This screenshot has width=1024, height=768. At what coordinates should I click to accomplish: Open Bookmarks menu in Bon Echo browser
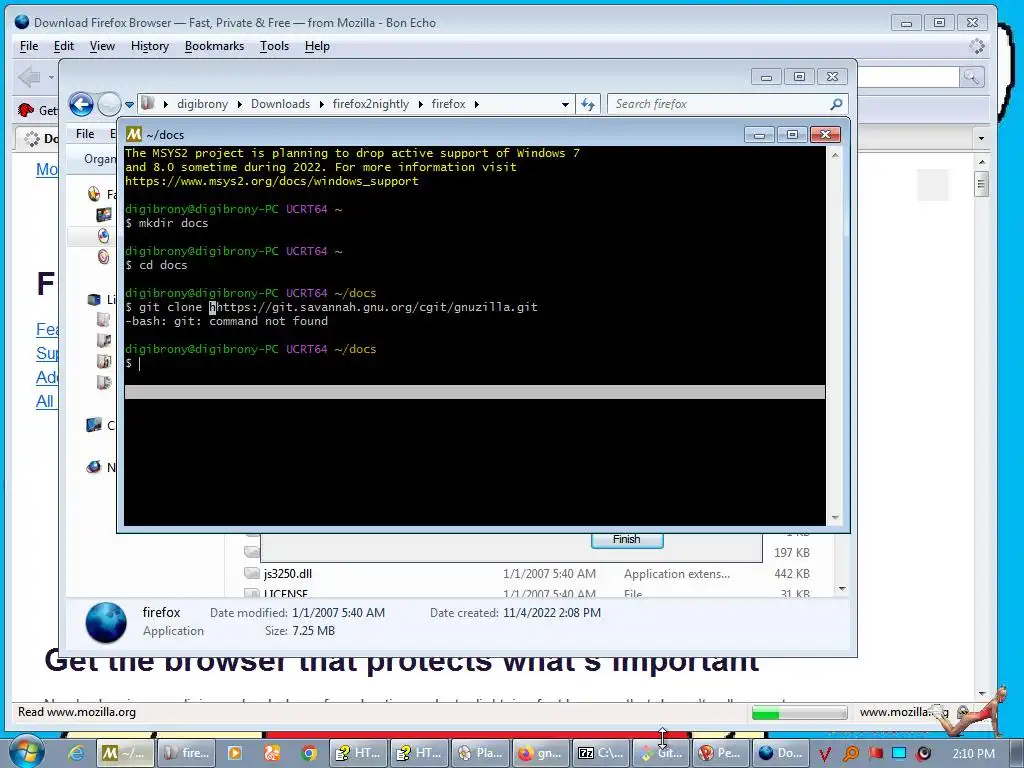click(214, 46)
